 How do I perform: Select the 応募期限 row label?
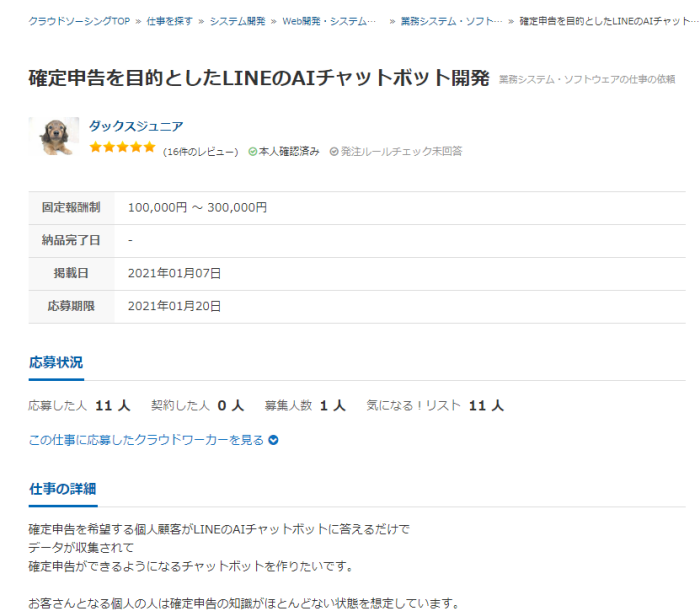click(71, 306)
